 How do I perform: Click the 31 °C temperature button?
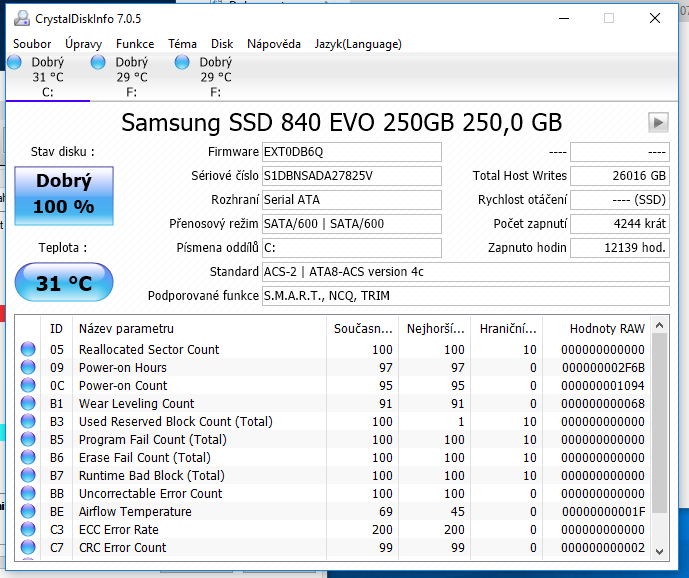coord(64,283)
